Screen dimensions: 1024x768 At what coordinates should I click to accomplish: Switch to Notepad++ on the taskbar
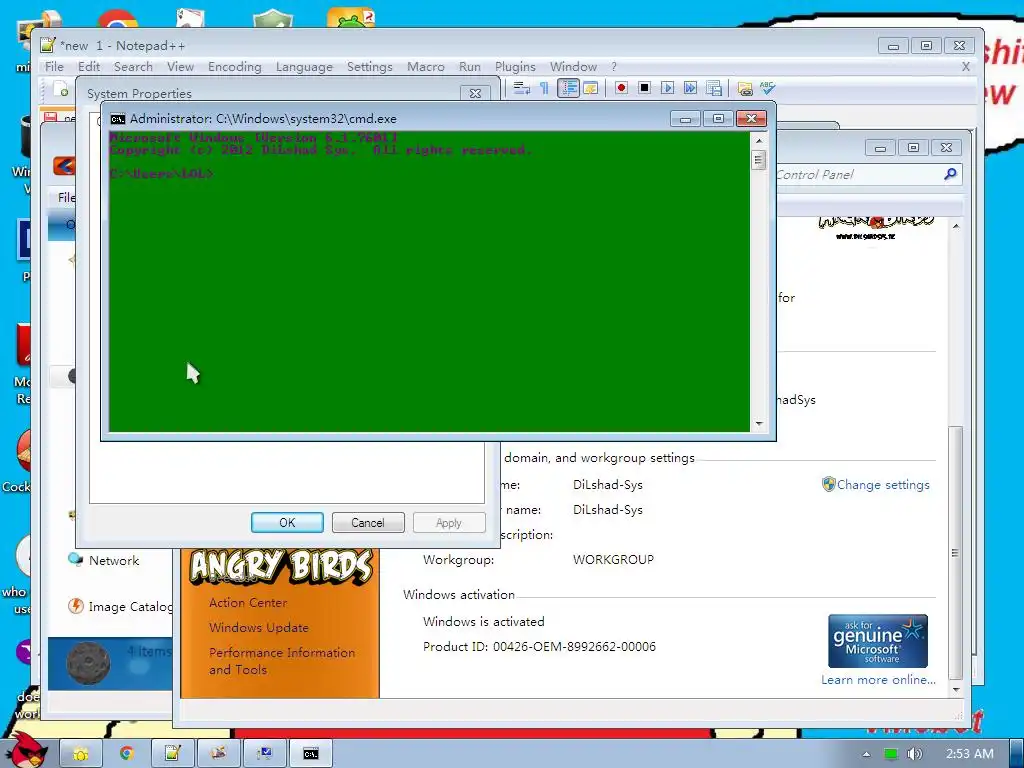coord(172,754)
